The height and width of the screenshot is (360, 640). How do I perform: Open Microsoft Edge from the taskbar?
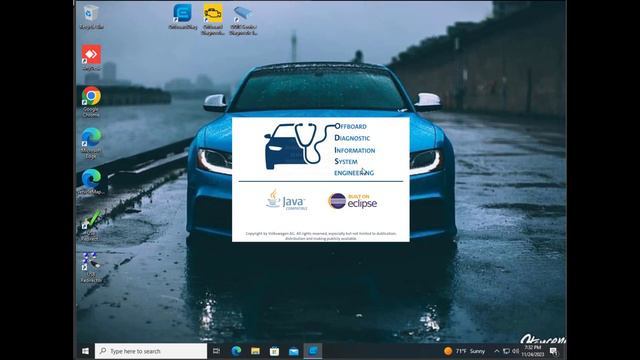point(236,351)
